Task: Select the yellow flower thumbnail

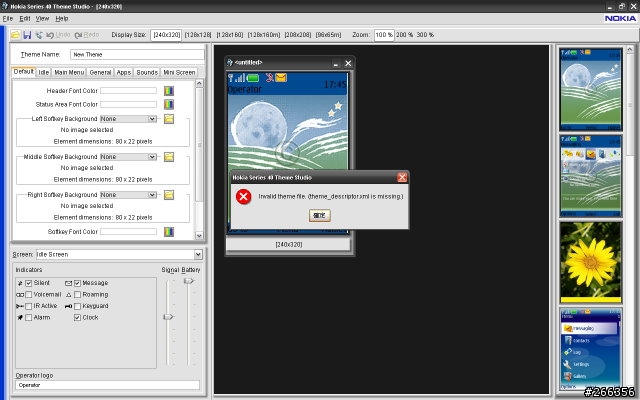Action: coord(591,262)
